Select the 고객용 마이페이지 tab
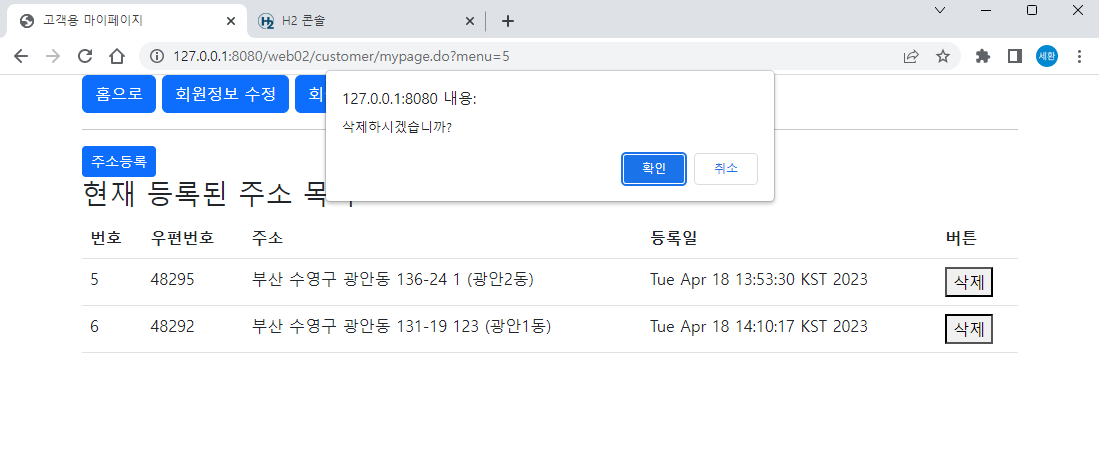This screenshot has height=455, width=1099. (126, 21)
